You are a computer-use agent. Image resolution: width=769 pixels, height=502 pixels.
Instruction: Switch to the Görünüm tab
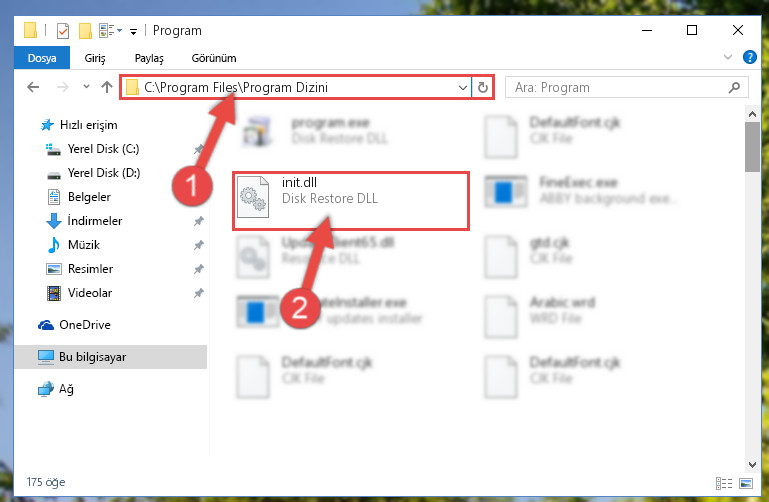(214, 58)
